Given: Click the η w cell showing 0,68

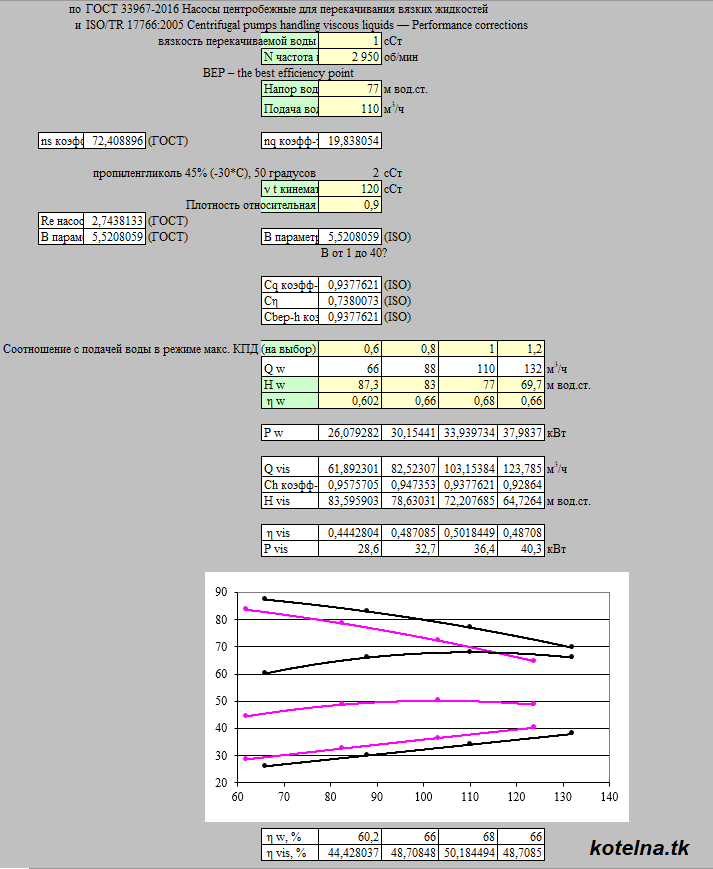Looking at the screenshot, I should pos(468,401).
